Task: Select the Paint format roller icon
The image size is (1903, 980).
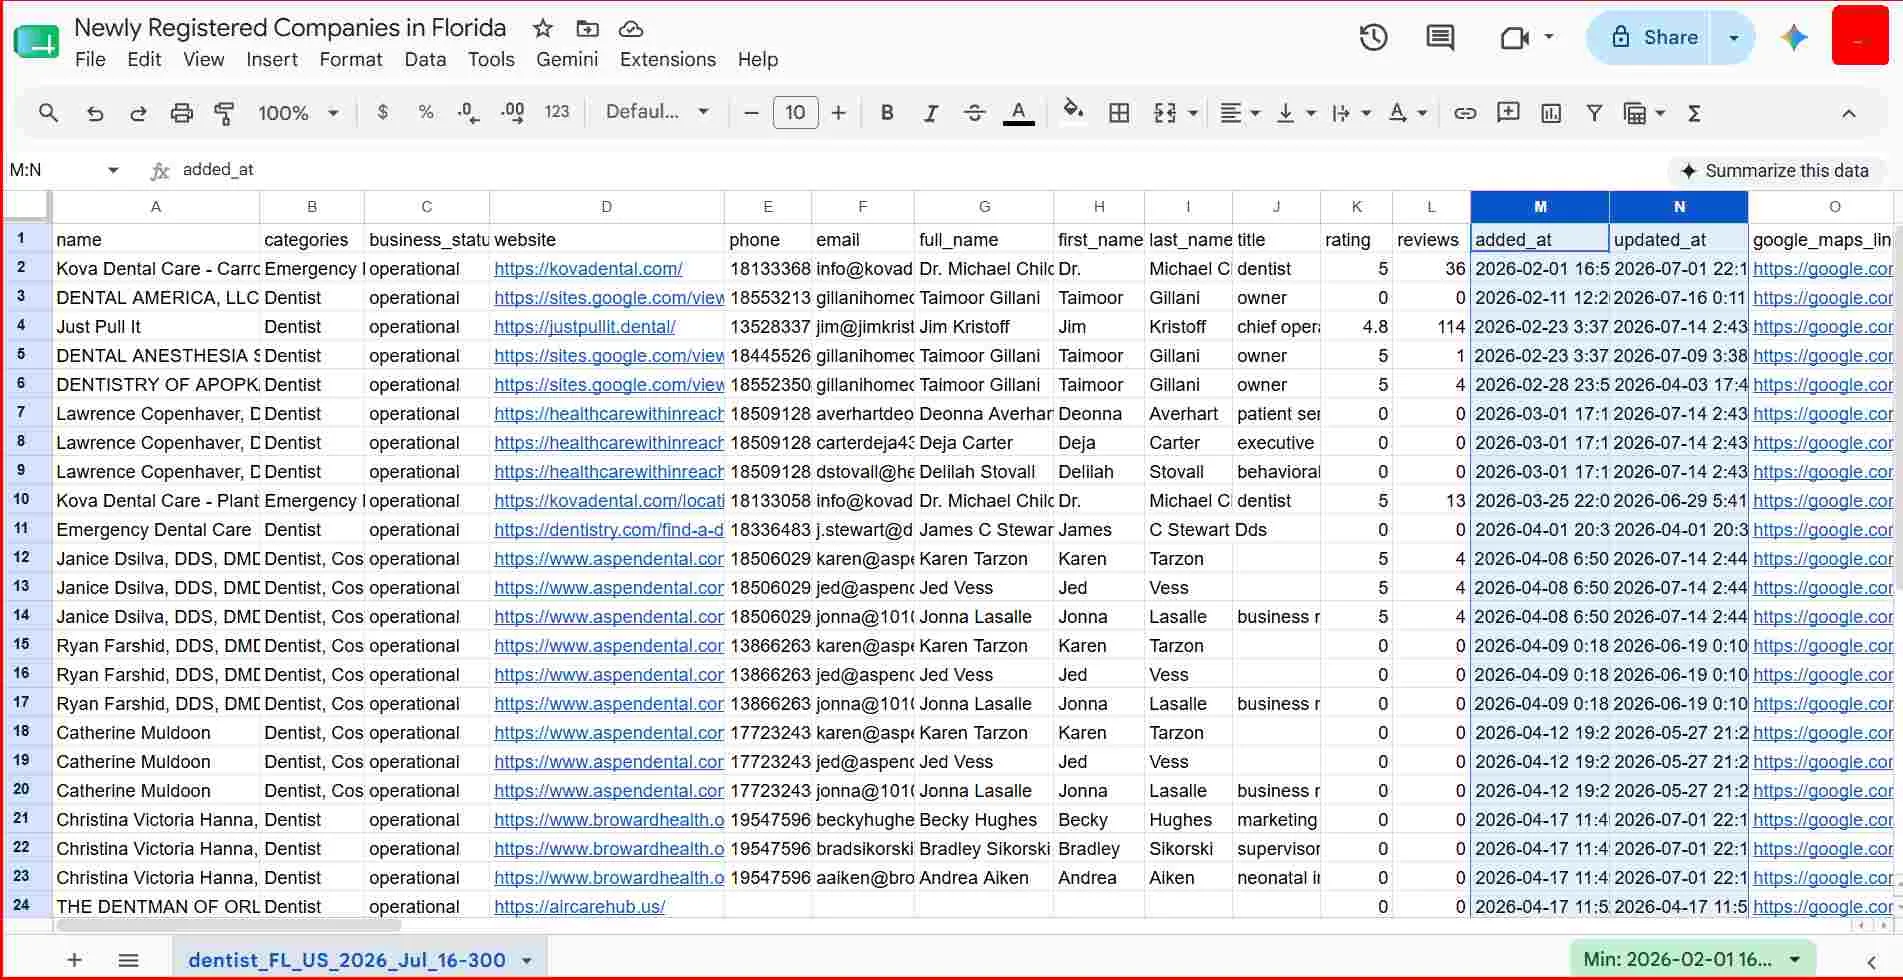Action: pos(225,113)
